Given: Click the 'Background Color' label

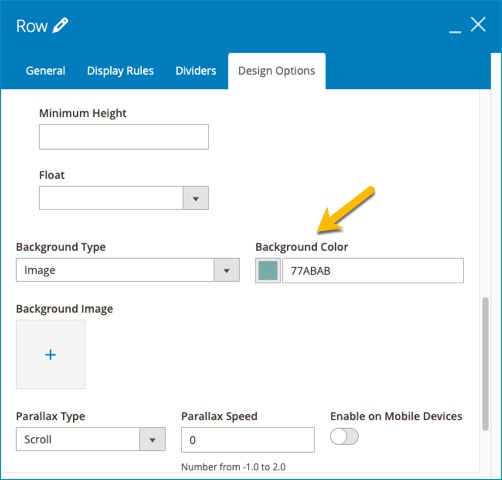Looking at the screenshot, I should click(302, 247).
